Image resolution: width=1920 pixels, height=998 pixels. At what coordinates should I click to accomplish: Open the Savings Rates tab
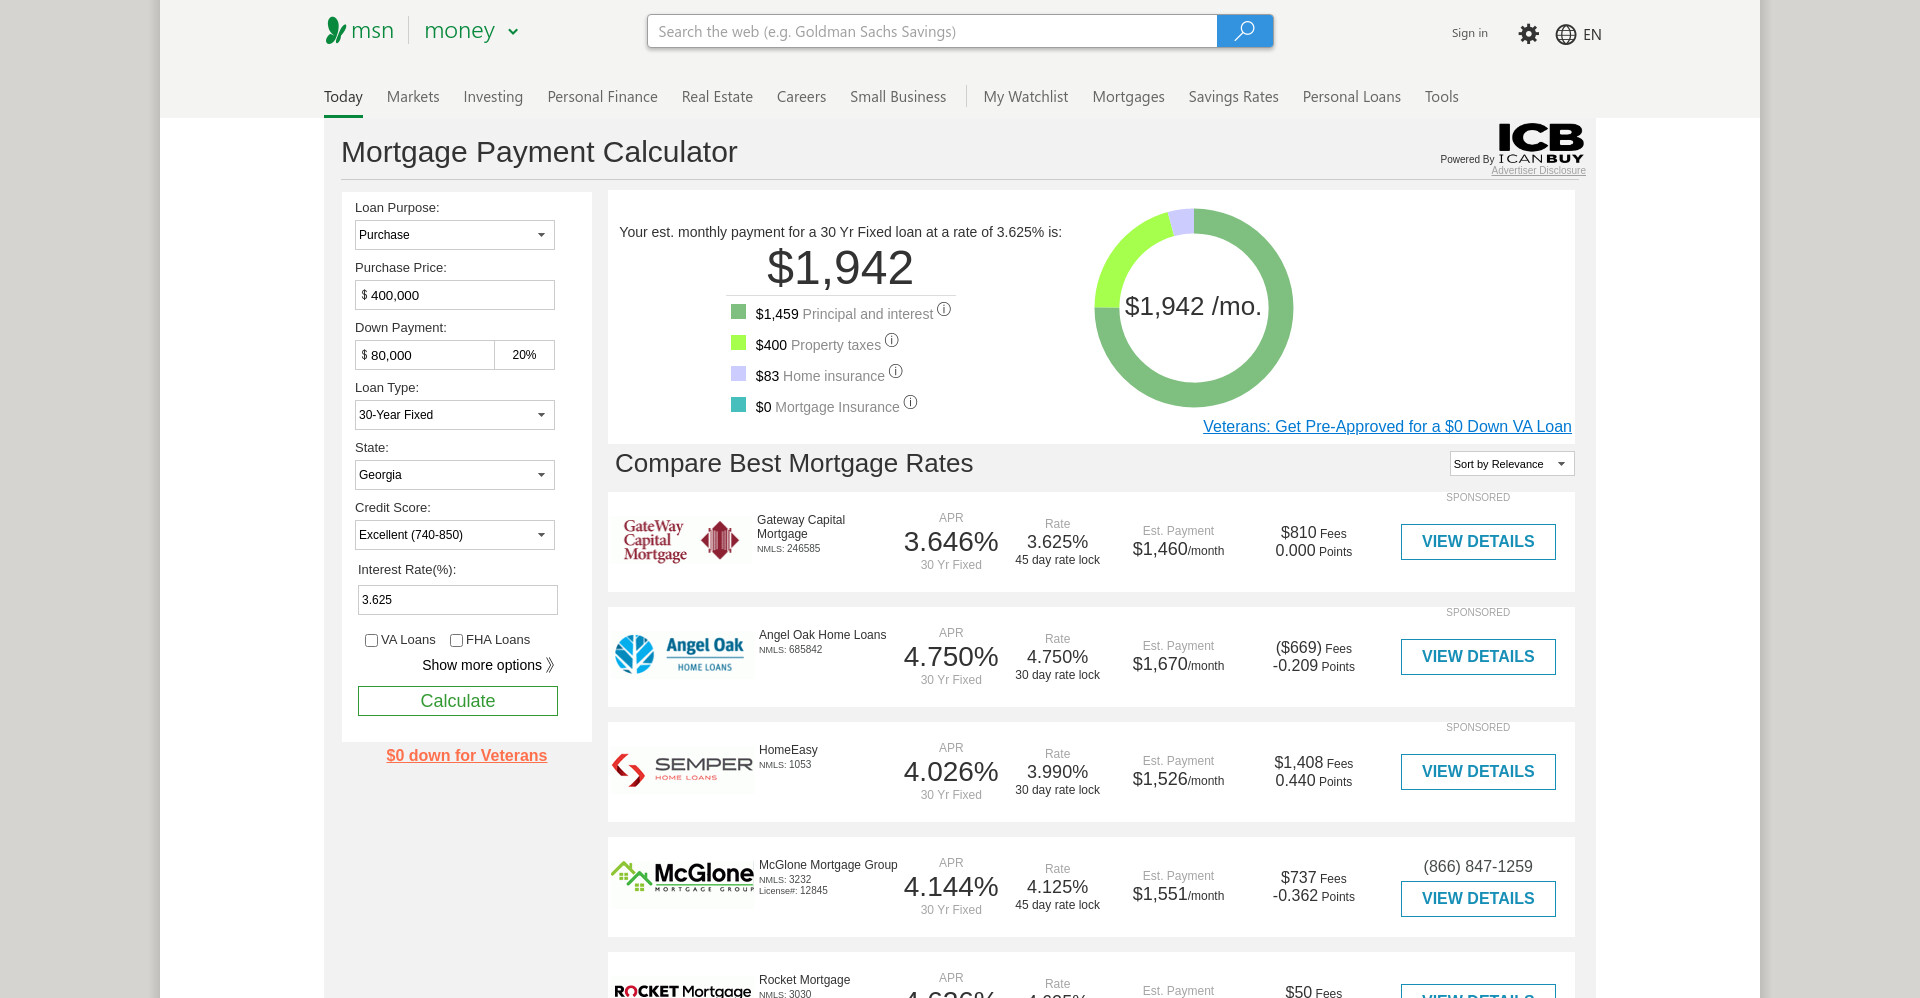[1233, 97]
